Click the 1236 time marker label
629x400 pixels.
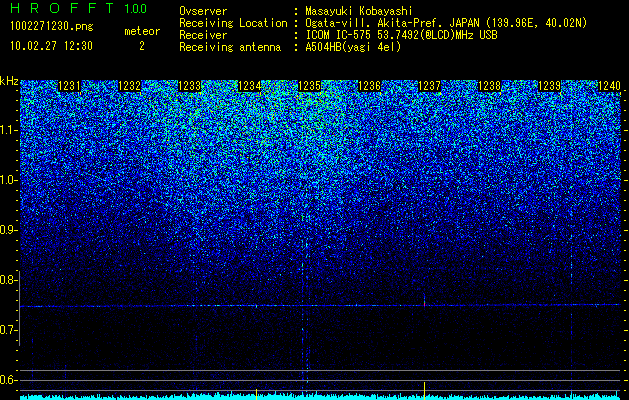tap(369, 86)
